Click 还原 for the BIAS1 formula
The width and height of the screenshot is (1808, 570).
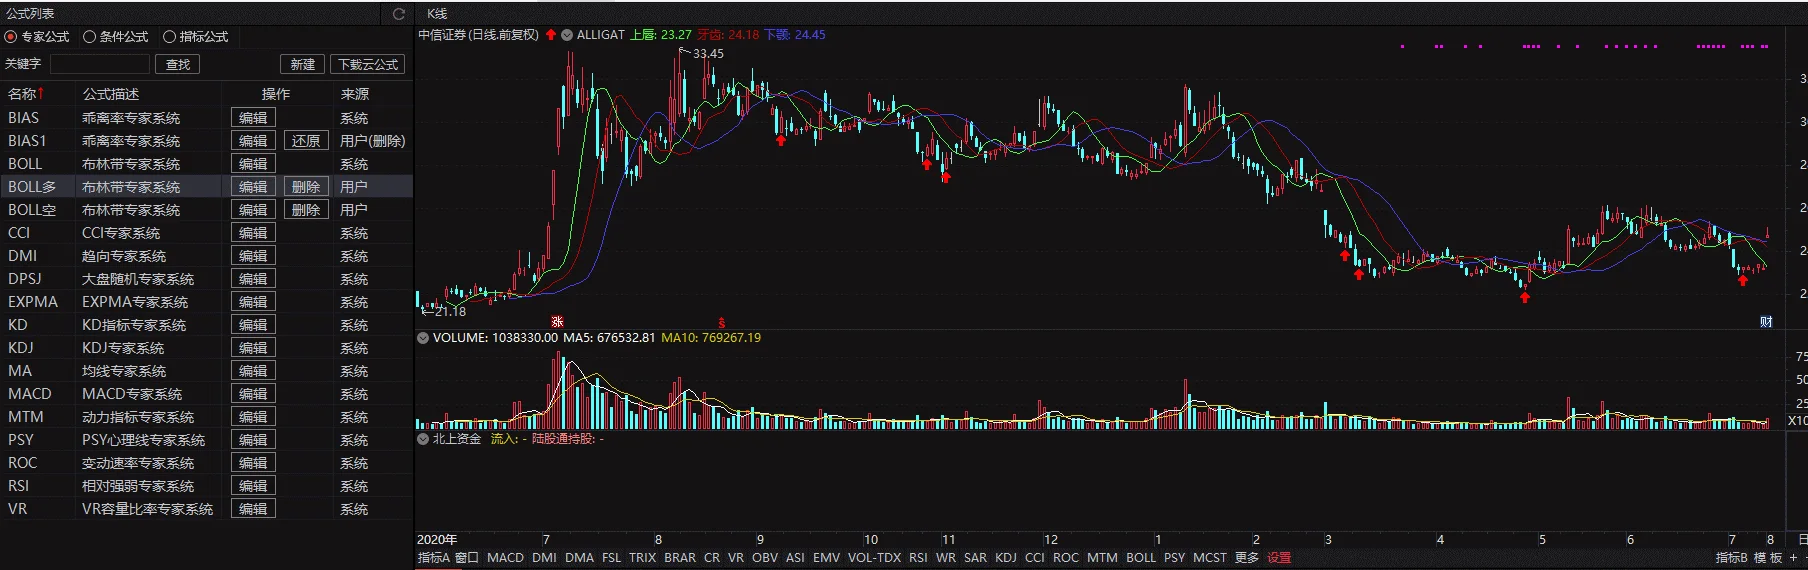[306, 141]
